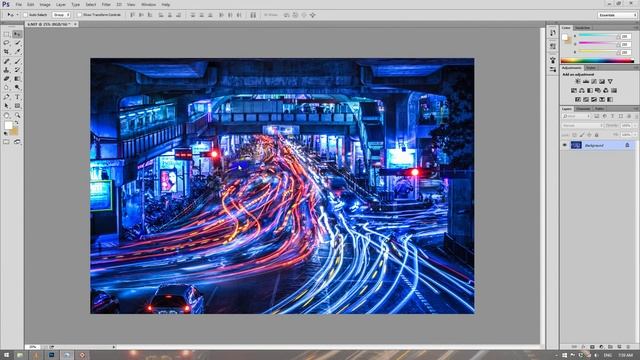Add a Gradient Map adjustment
This screenshot has height=360, width=640.
click(610, 99)
